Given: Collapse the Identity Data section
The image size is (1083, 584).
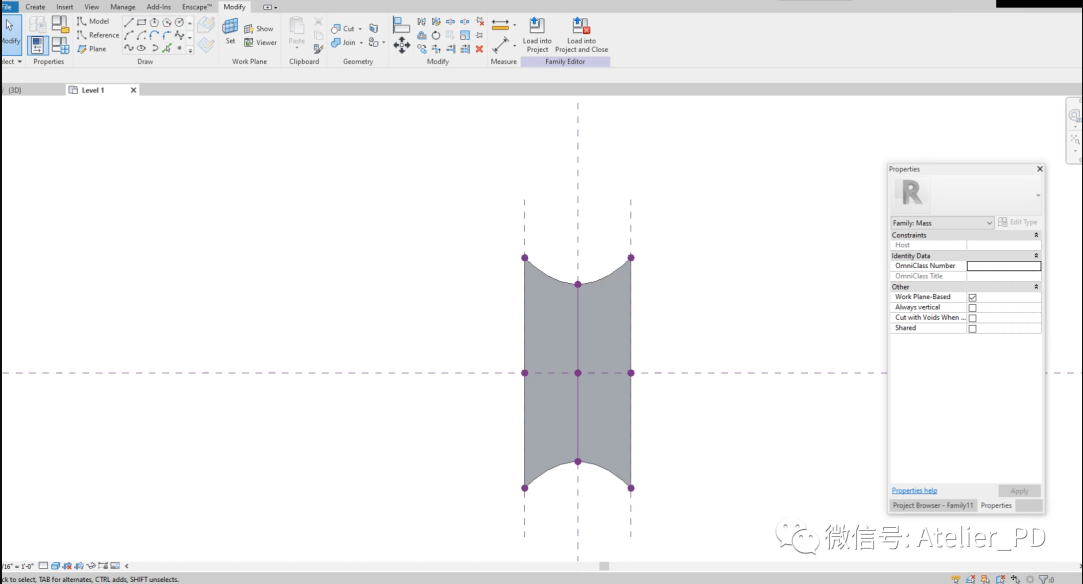Looking at the screenshot, I should click(1036, 255).
